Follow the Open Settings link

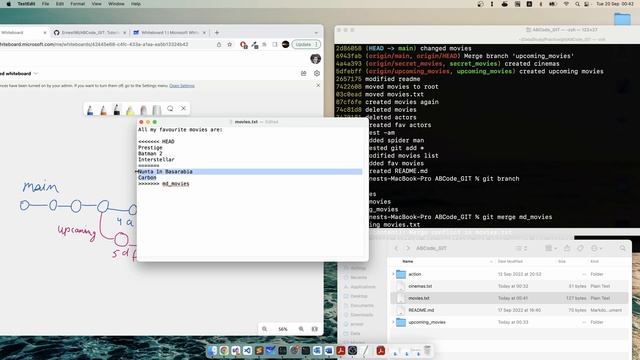tap(182, 86)
